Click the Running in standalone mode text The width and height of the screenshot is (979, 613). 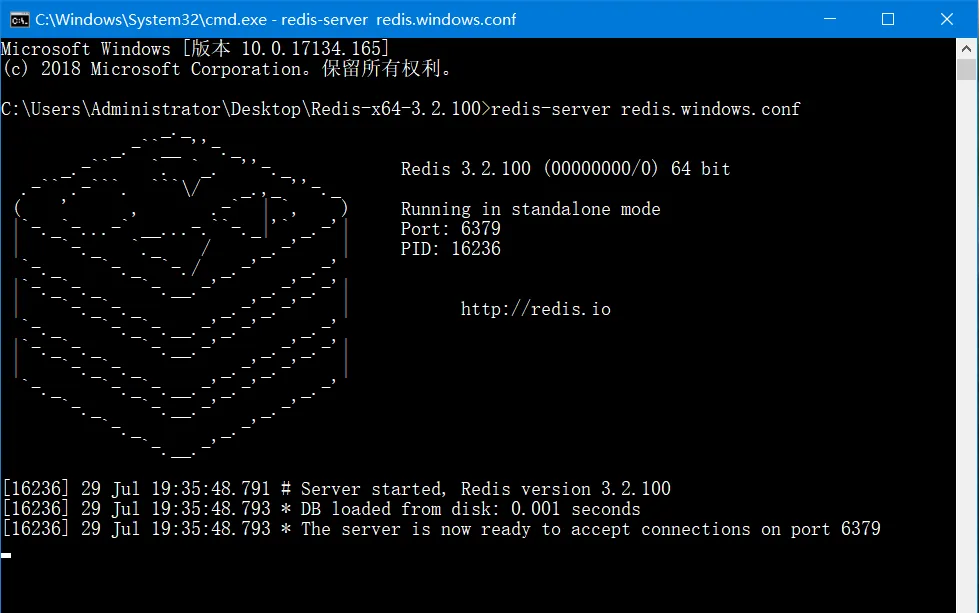point(530,208)
